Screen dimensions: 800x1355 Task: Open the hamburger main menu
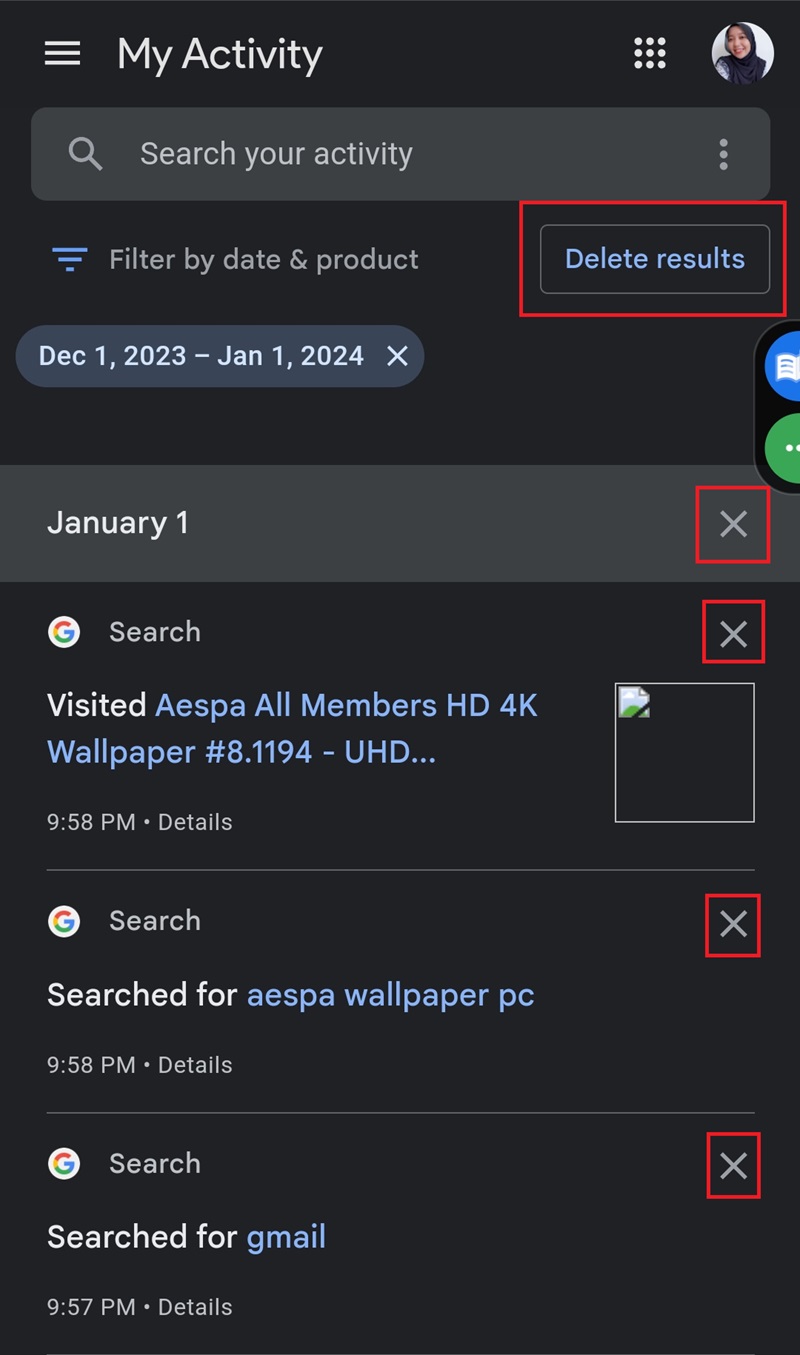[62, 53]
